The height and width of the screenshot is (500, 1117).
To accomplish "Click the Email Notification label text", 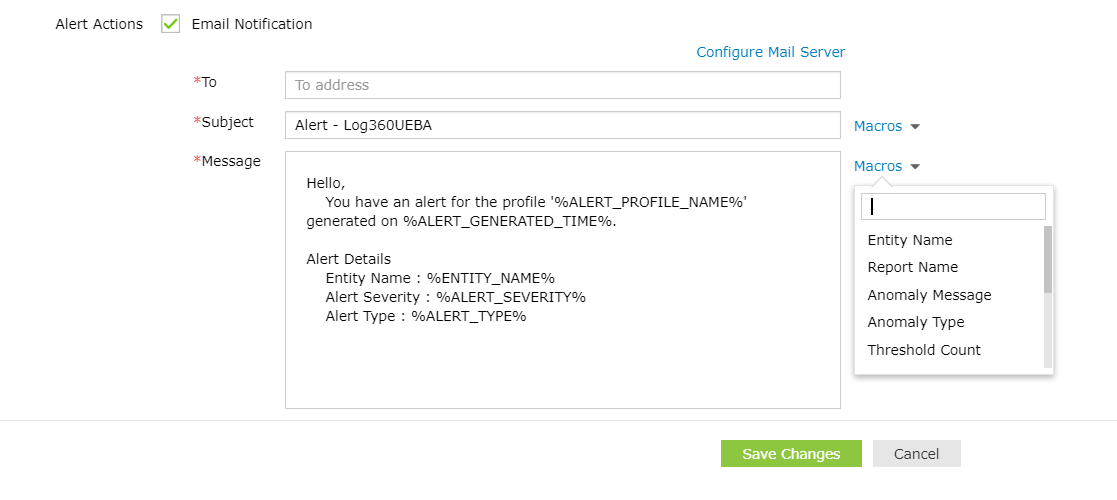I will [252, 24].
